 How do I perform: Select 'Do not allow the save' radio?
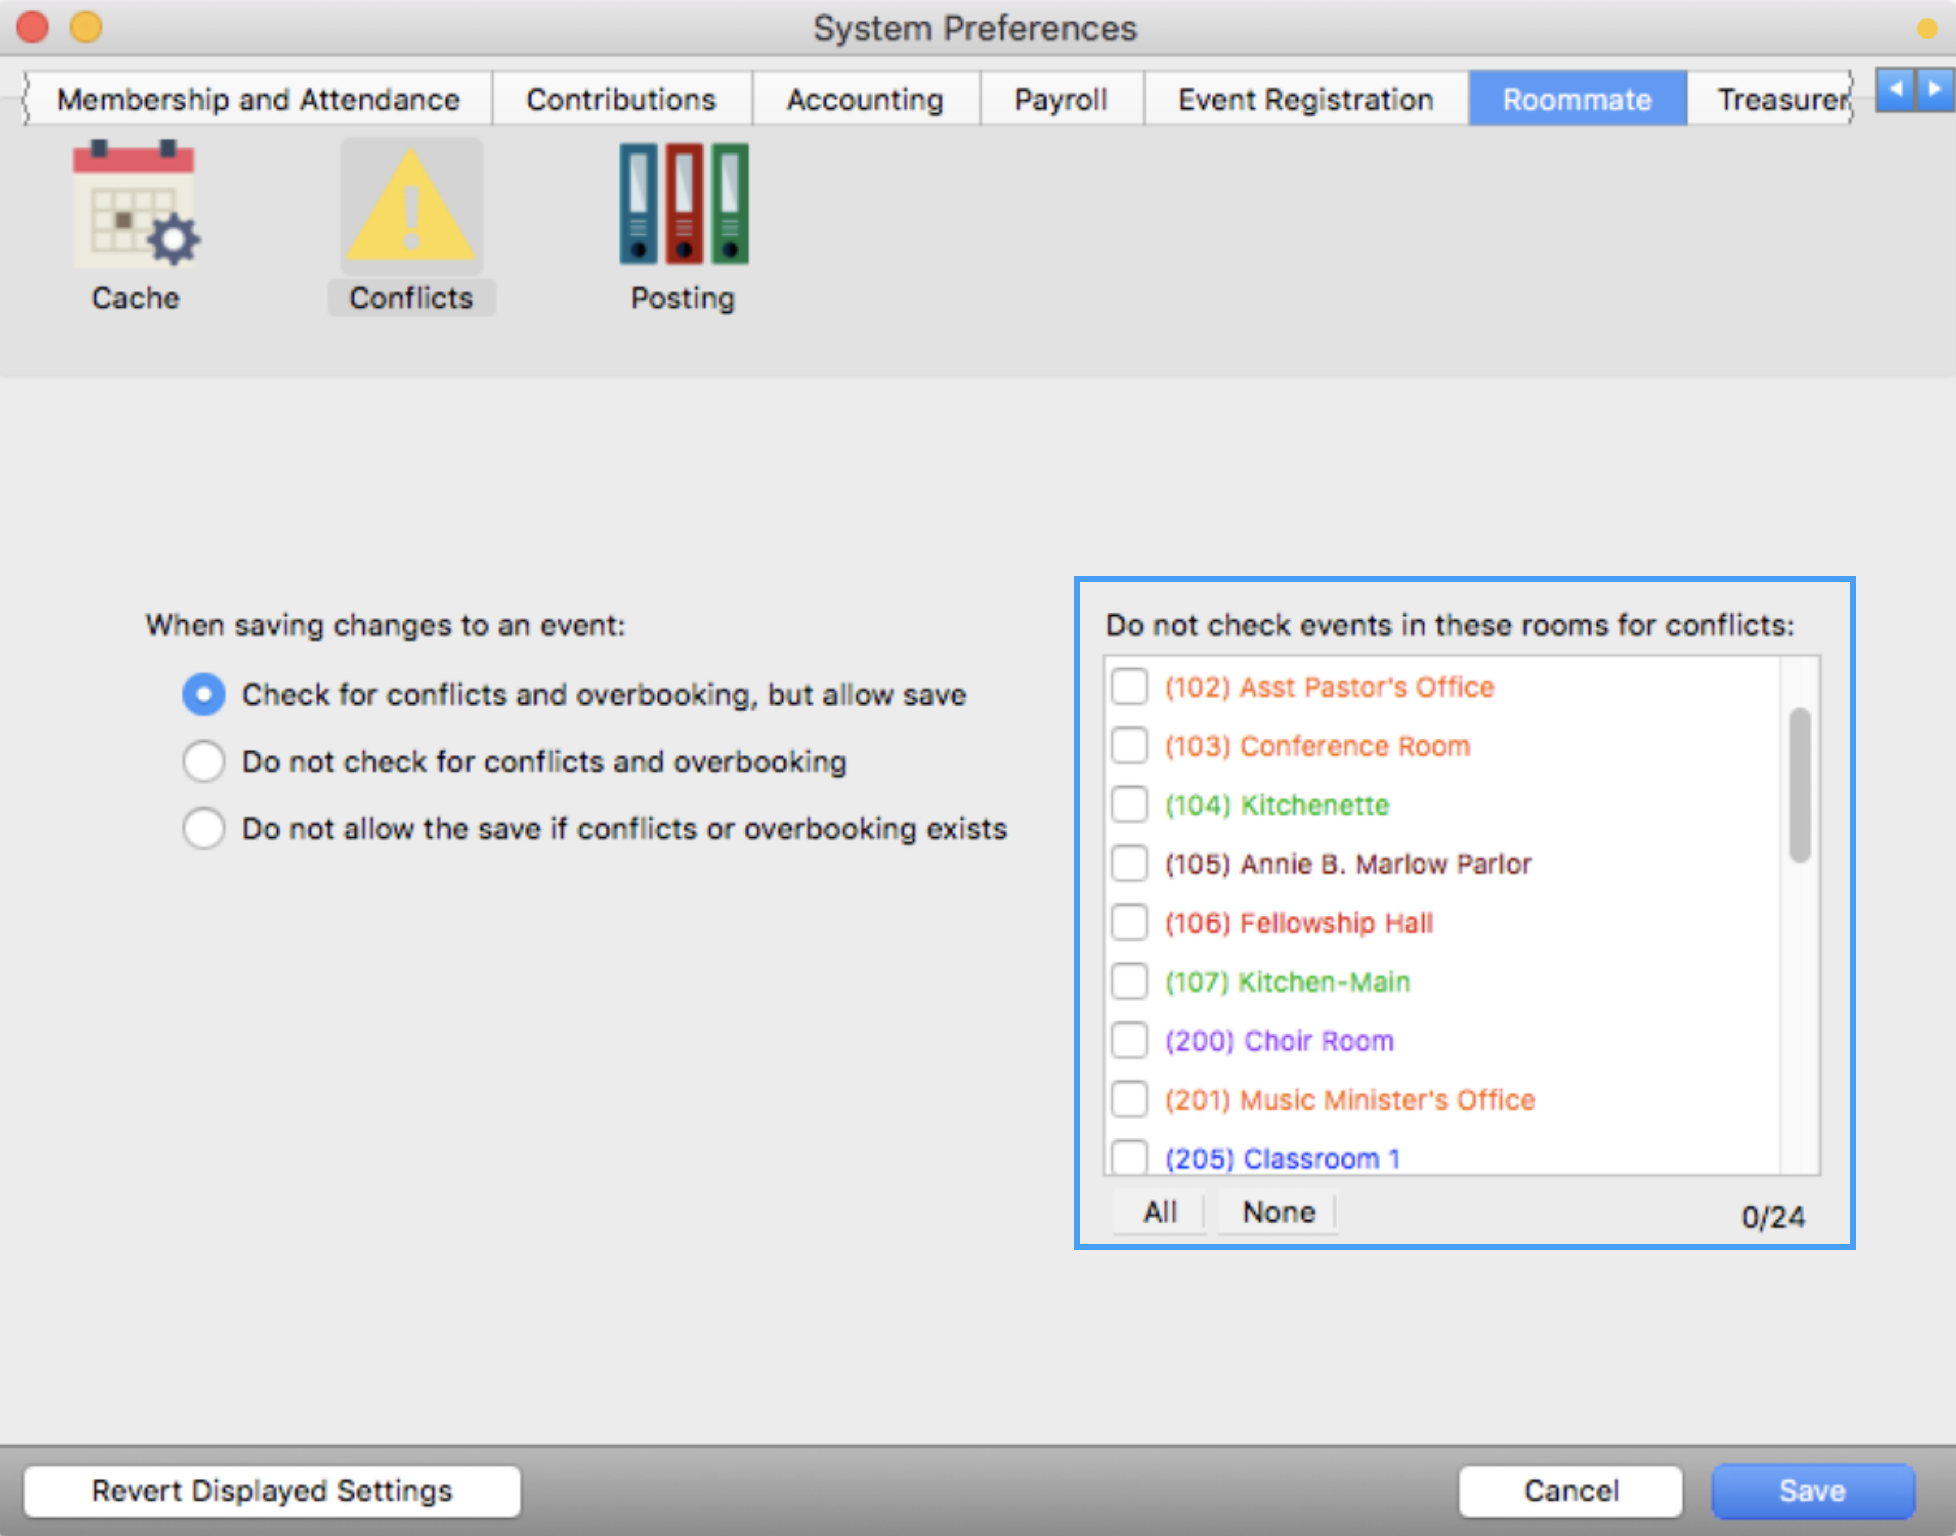tap(204, 828)
